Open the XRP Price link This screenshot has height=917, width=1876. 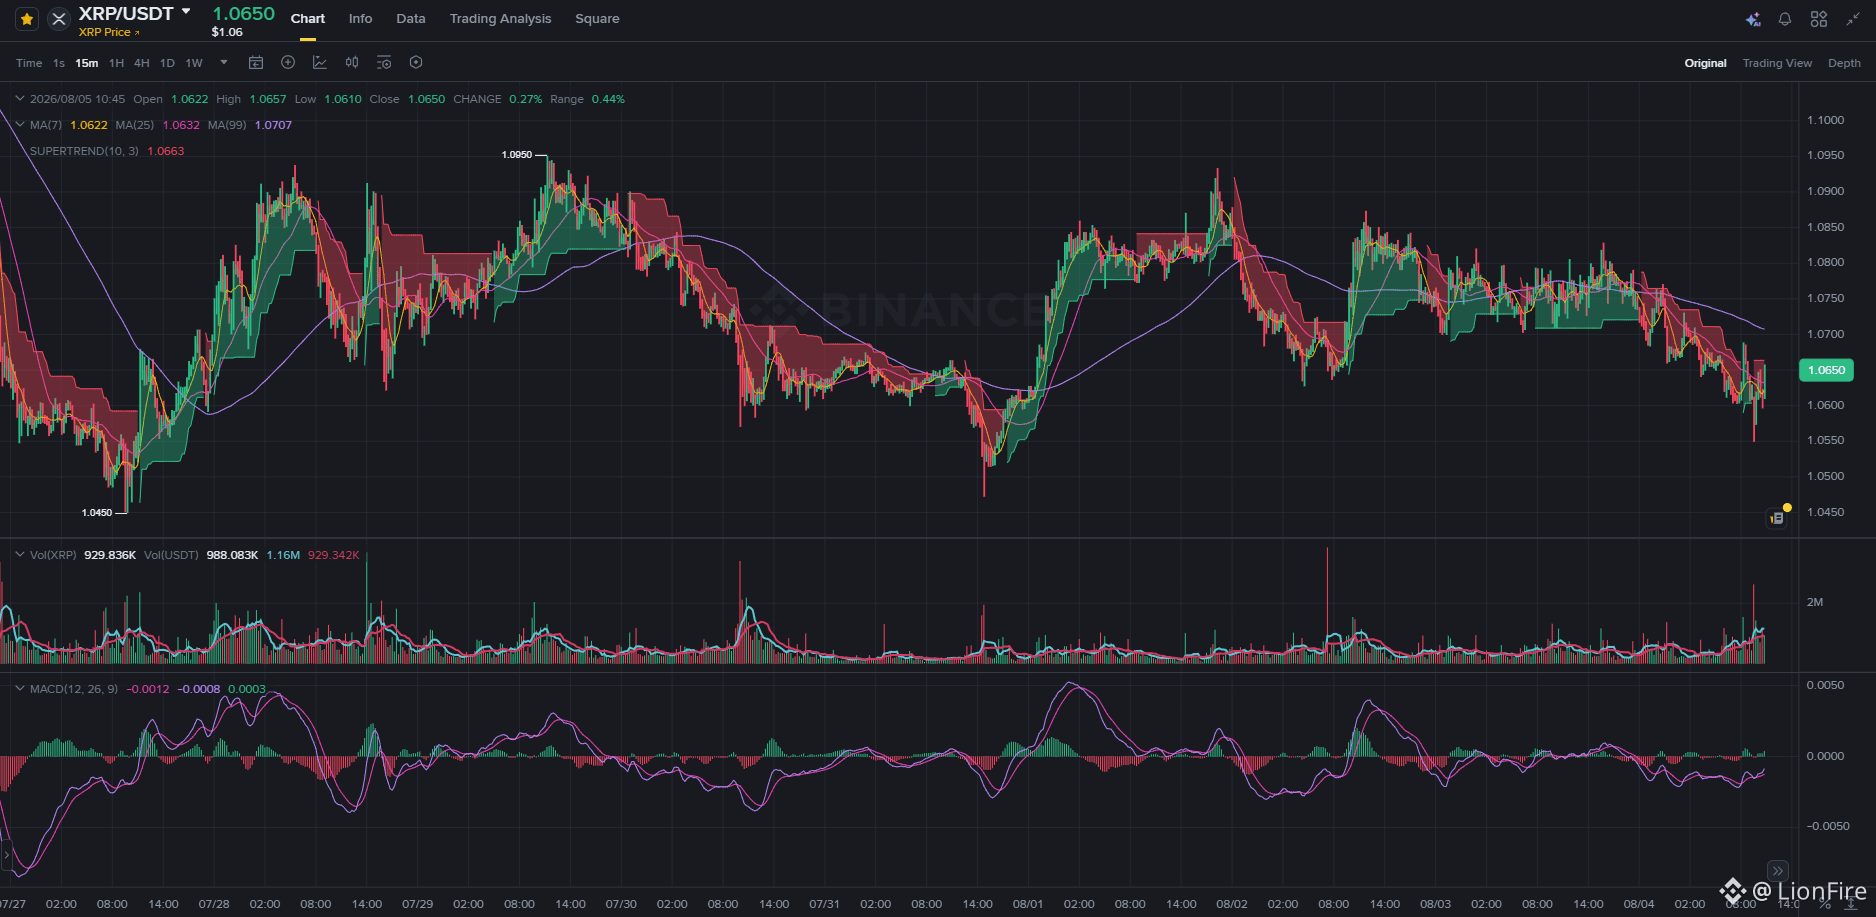(x=109, y=32)
